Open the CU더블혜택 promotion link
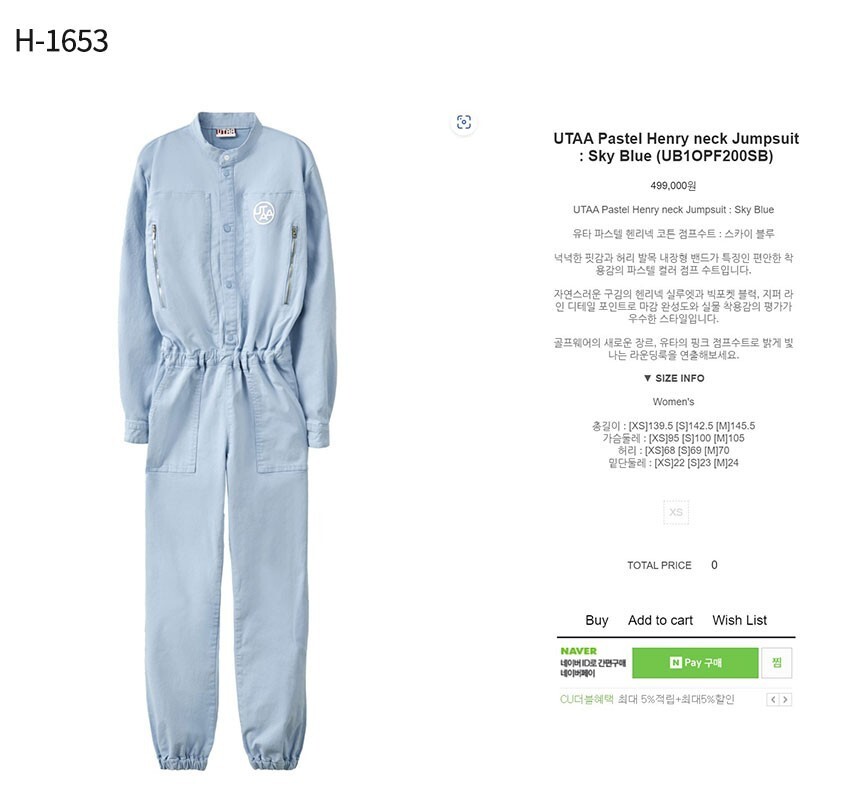Screen dimensions: 860x809 (x=586, y=699)
